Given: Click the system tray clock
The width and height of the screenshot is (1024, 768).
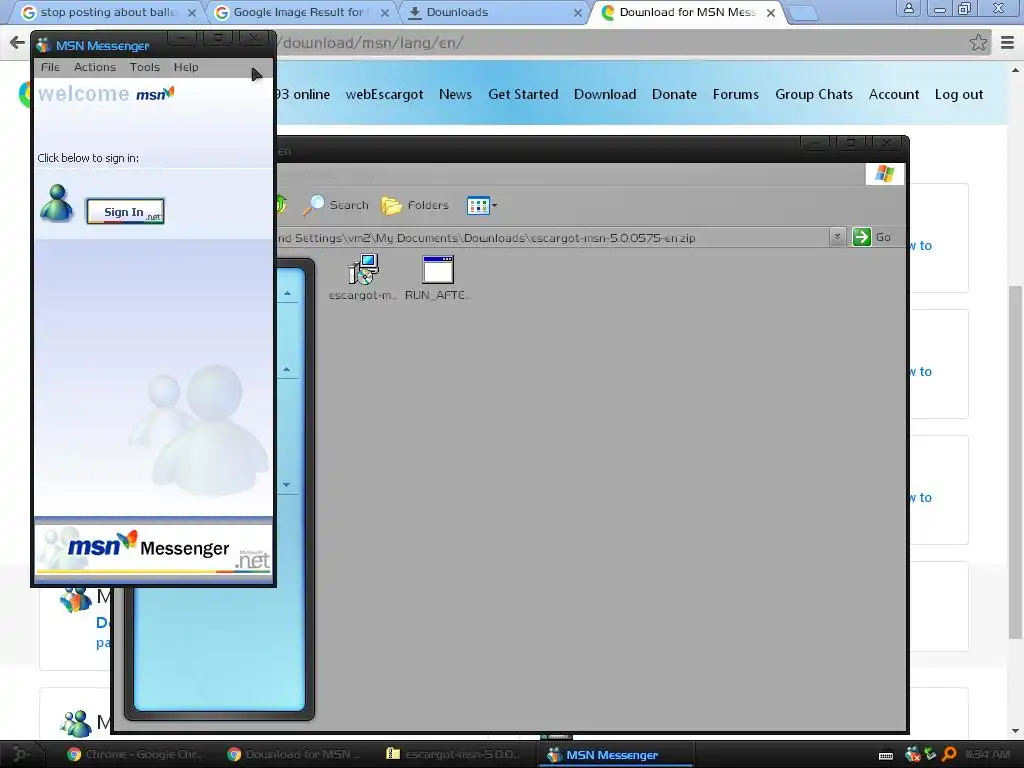Looking at the screenshot, I should 987,754.
